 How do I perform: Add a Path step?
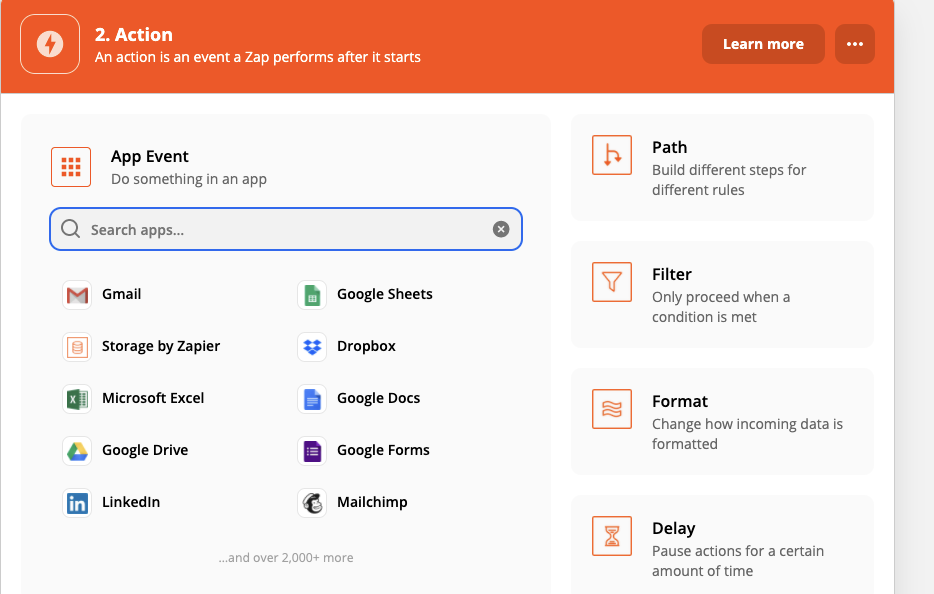(x=721, y=167)
